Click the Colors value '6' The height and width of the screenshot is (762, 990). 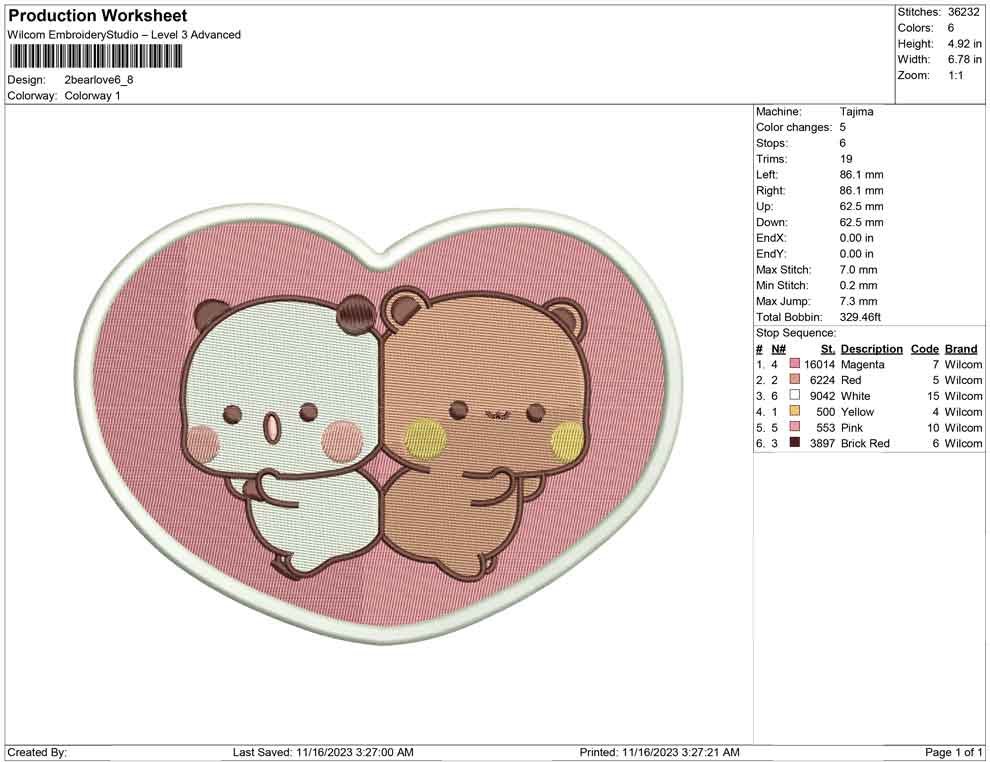(951, 28)
